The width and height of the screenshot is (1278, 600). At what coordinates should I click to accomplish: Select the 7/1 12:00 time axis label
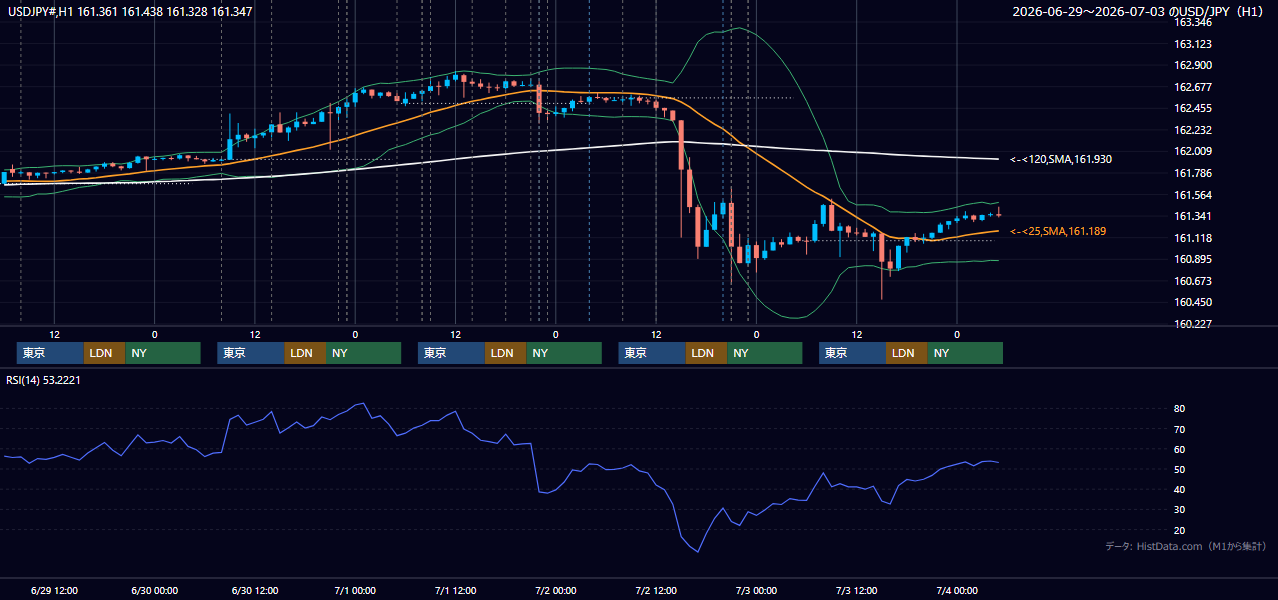click(455, 590)
